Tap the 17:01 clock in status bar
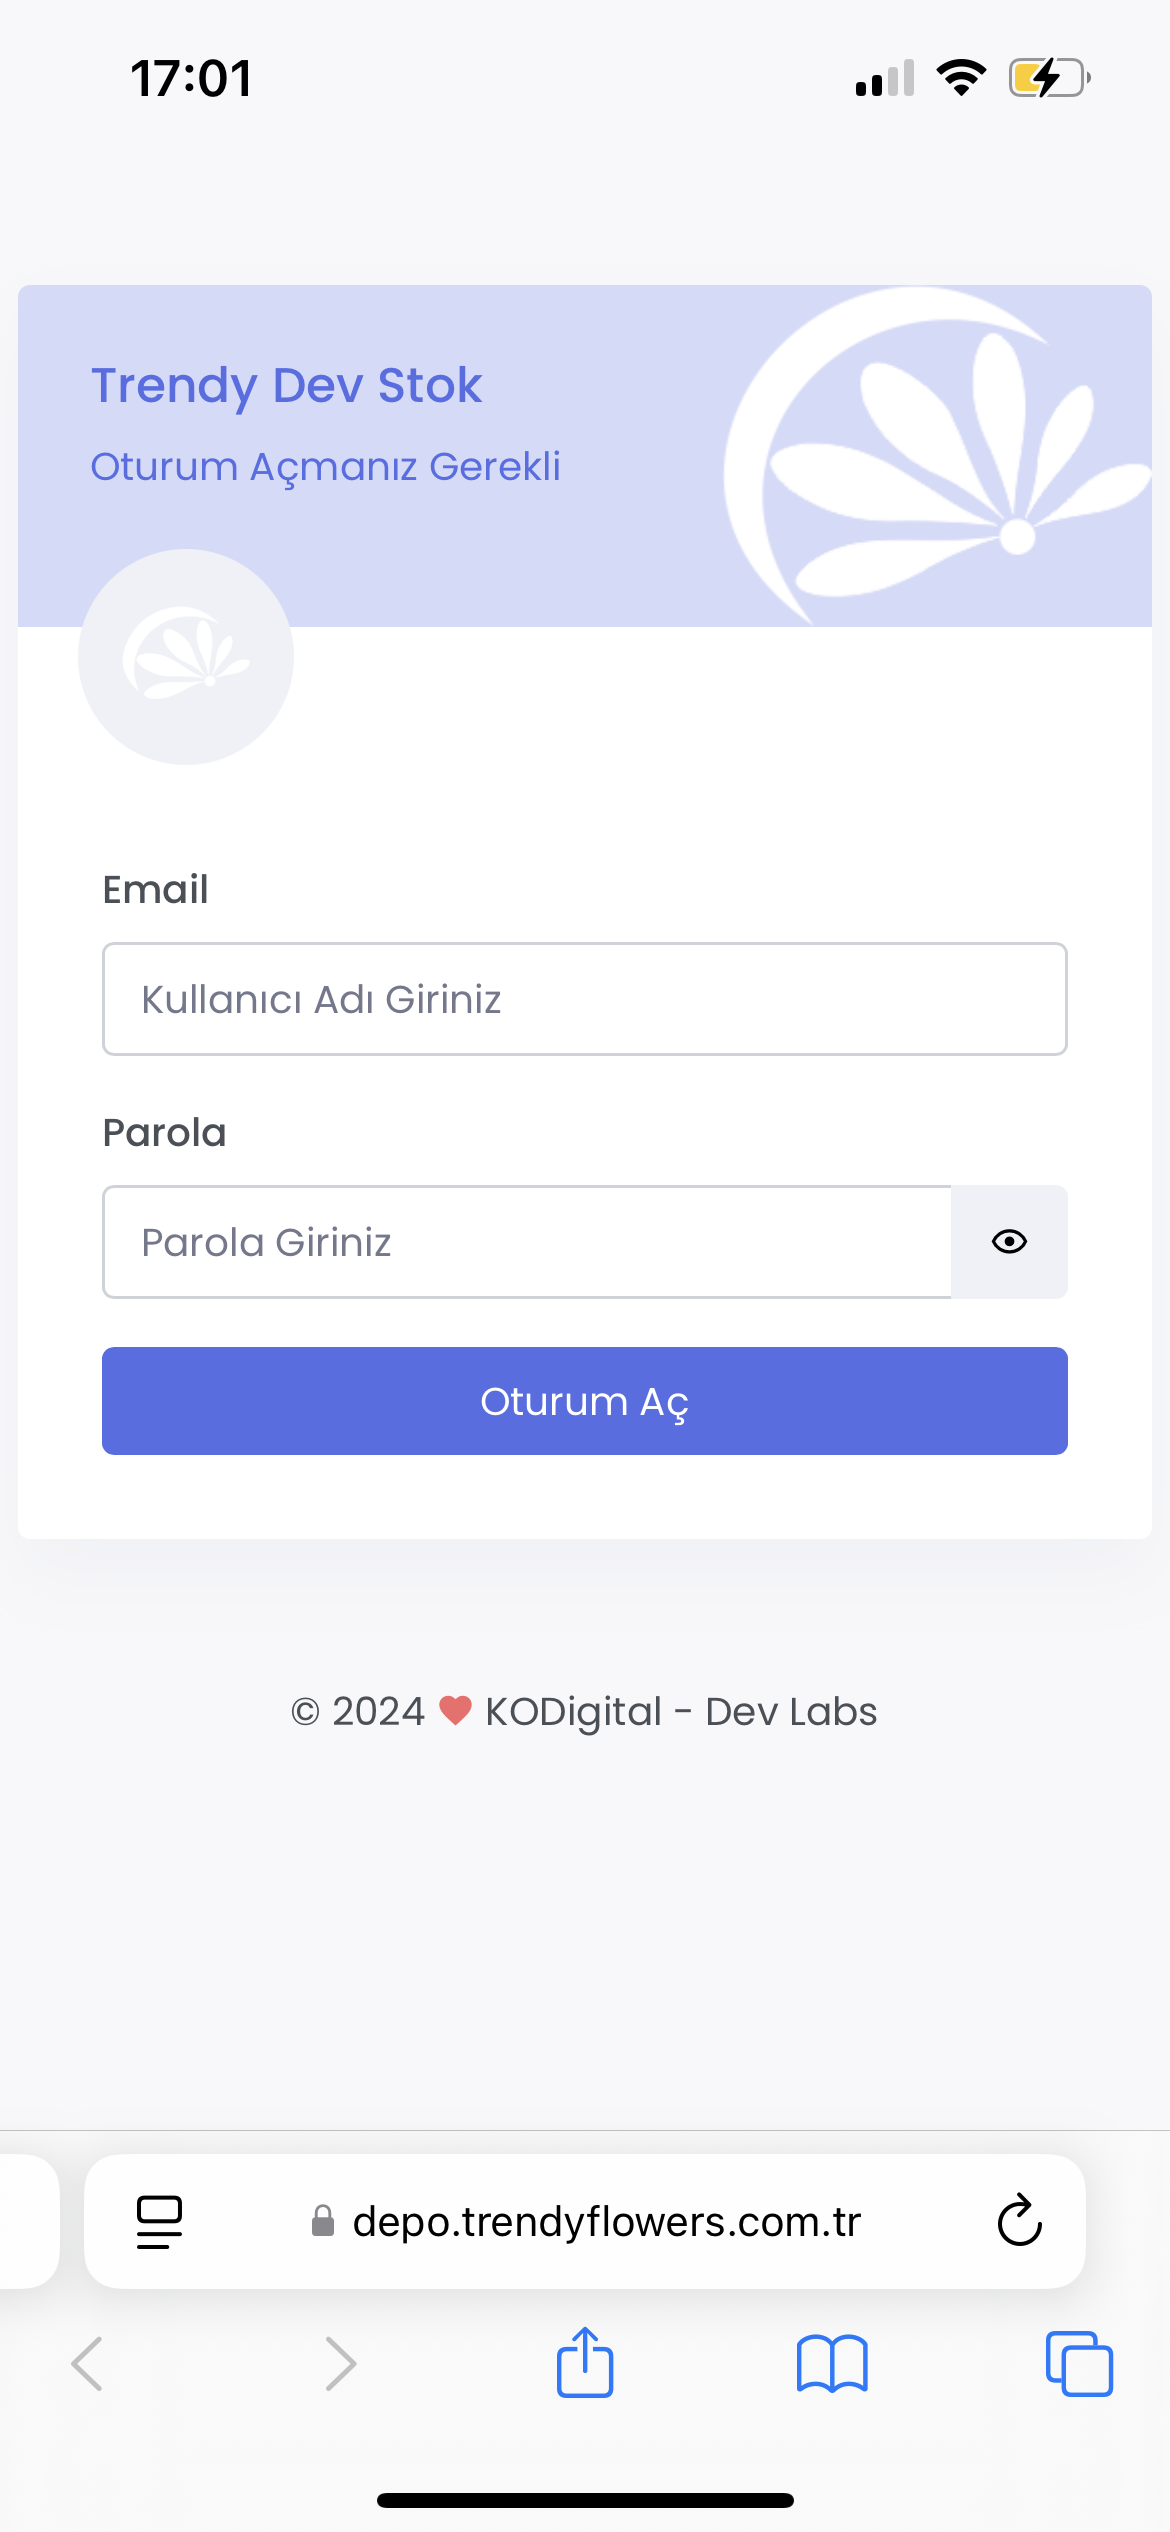The image size is (1170, 2532). 191,78
